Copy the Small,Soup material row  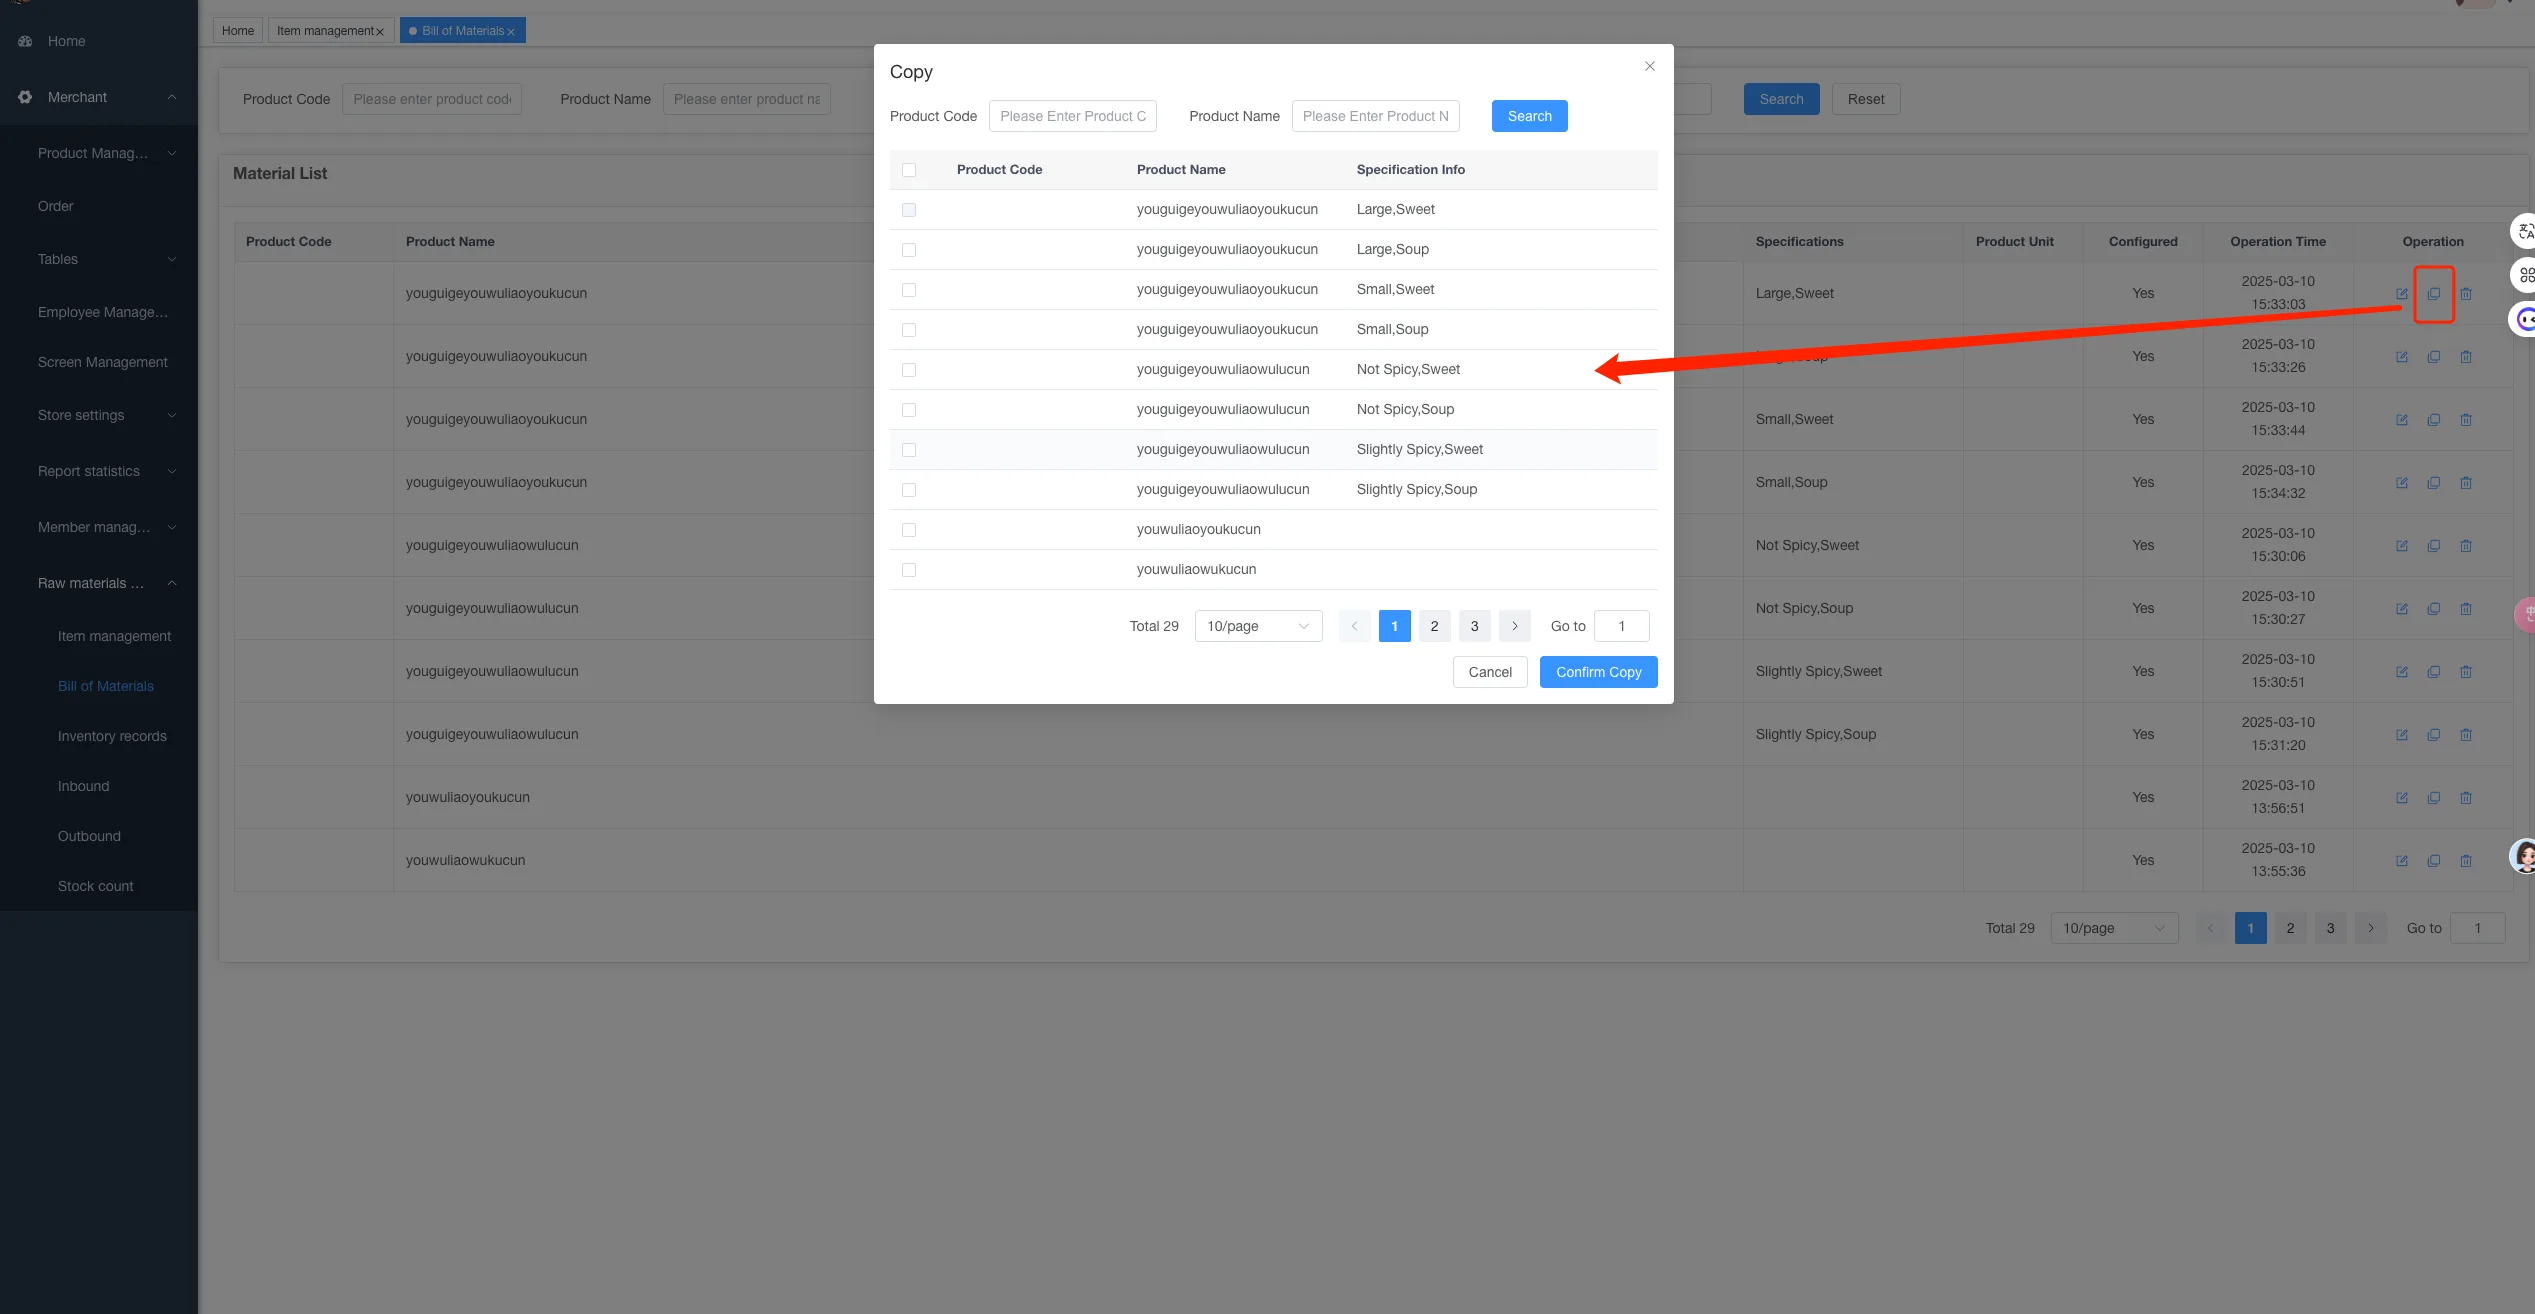coord(2433,483)
